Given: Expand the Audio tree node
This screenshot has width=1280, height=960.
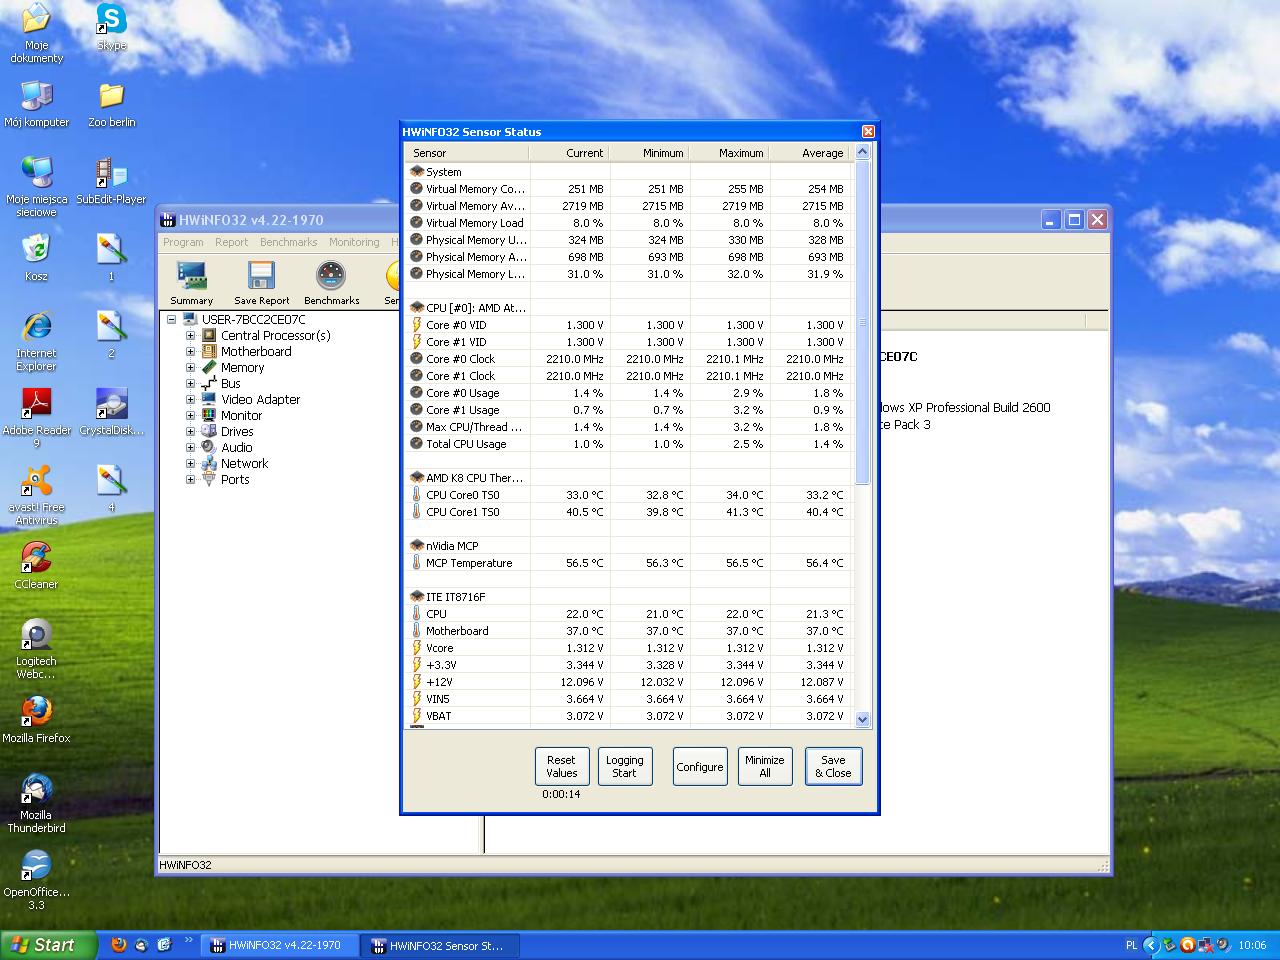Looking at the screenshot, I should (x=190, y=448).
